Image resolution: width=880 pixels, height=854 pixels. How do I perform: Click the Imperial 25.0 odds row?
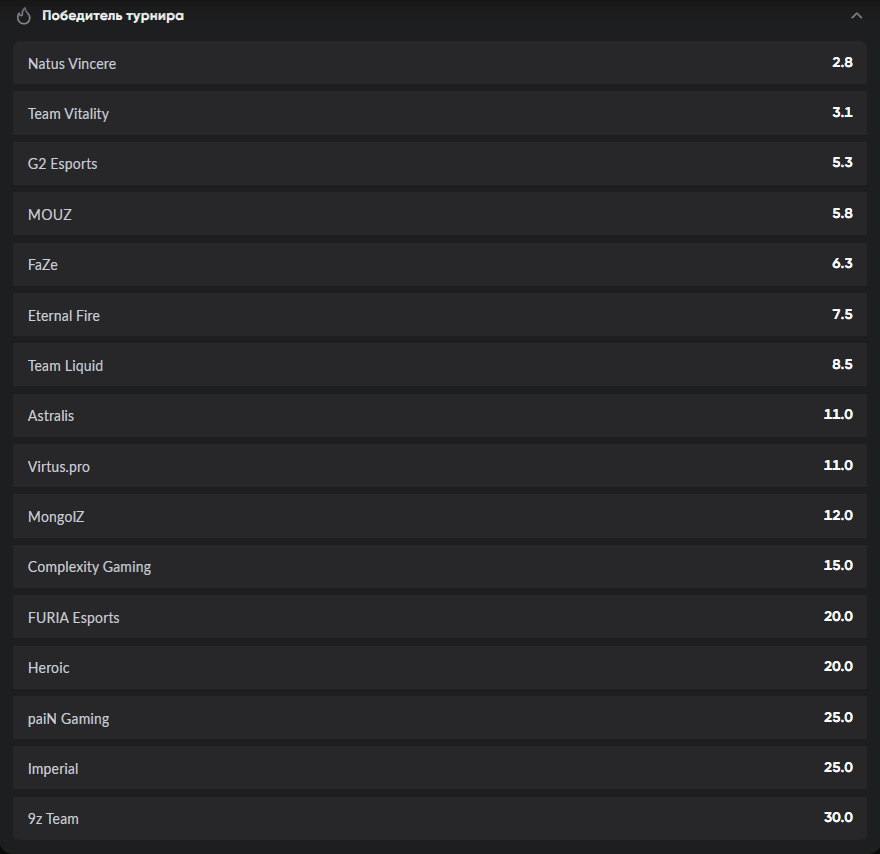coord(439,768)
